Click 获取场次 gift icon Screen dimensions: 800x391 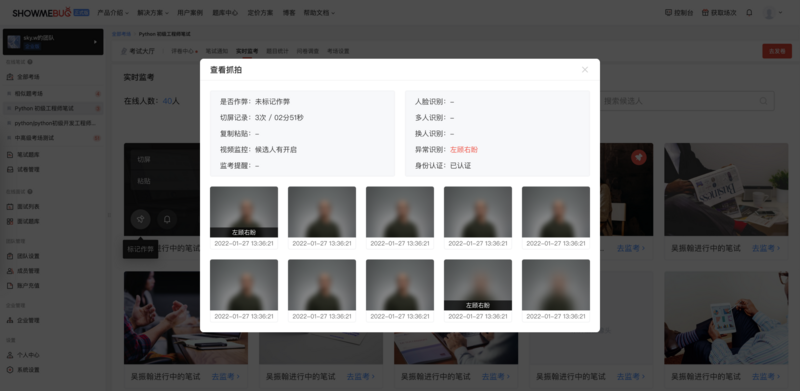point(705,13)
